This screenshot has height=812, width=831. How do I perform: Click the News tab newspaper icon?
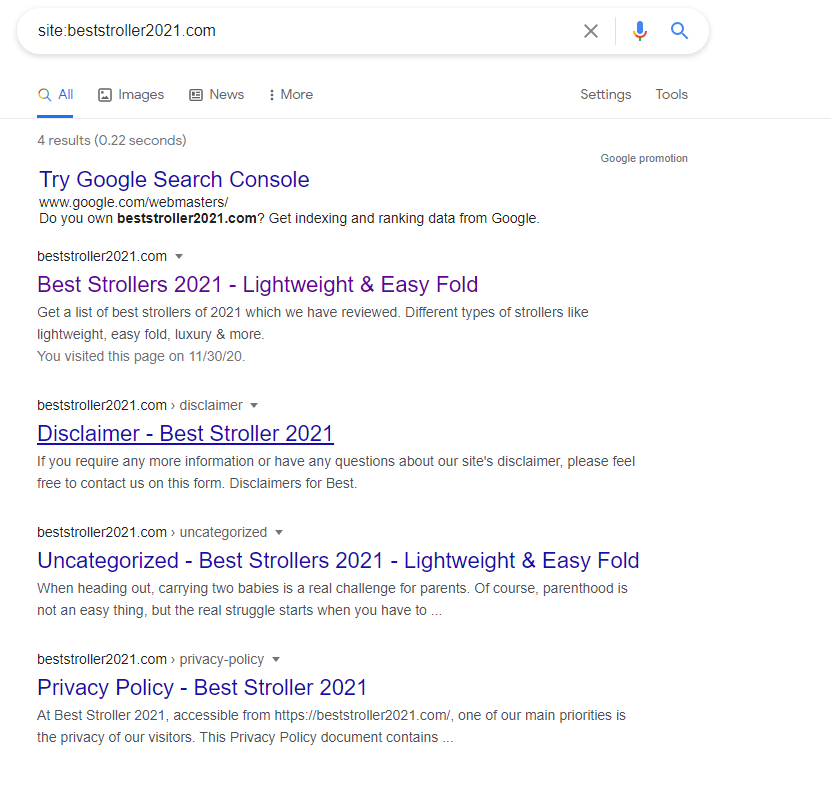(x=196, y=95)
